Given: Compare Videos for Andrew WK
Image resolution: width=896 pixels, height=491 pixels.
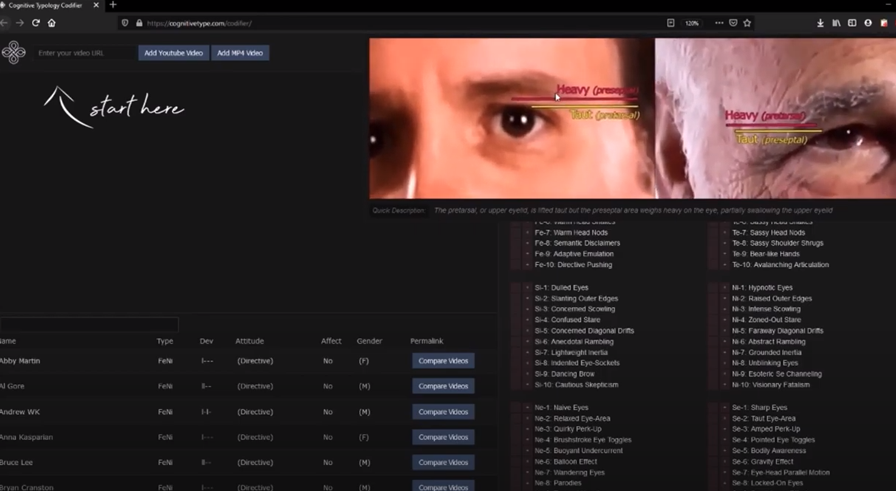Looking at the screenshot, I should tap(443, 412).
